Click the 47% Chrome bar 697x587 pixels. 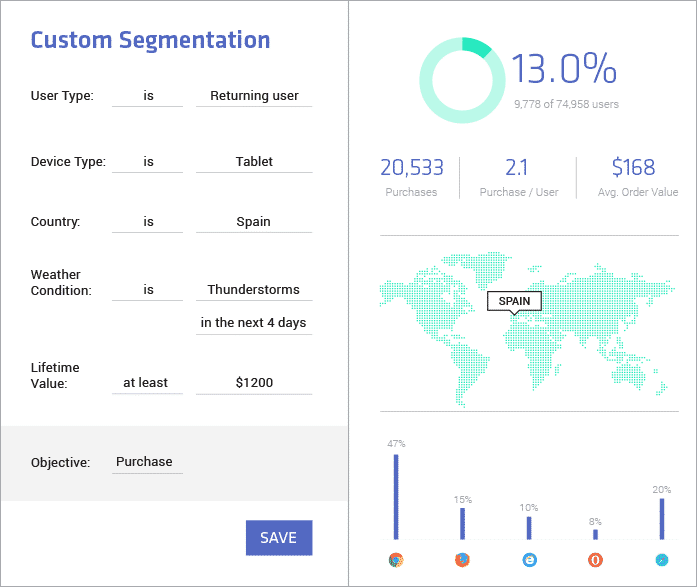point(396,497)
